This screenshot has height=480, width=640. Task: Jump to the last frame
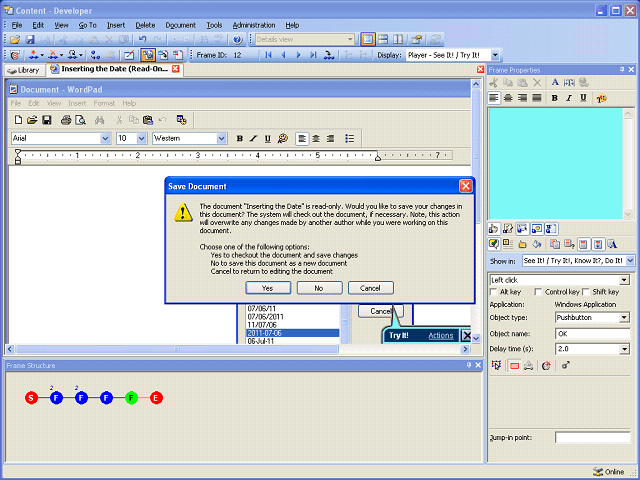pyautogui.click(x=313, y=55)
